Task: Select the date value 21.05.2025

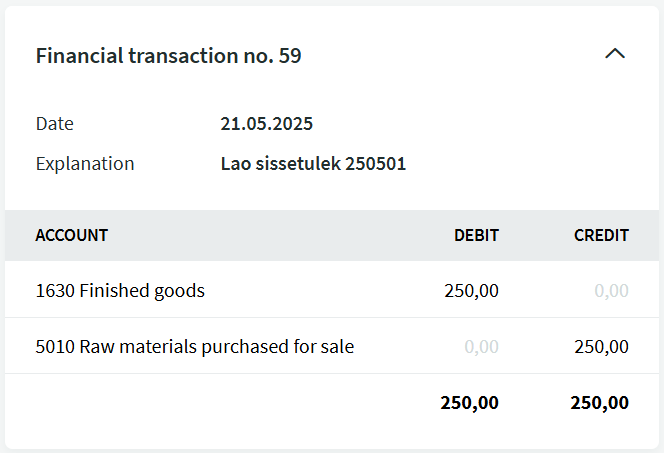Action: click(x=266, y=124)
